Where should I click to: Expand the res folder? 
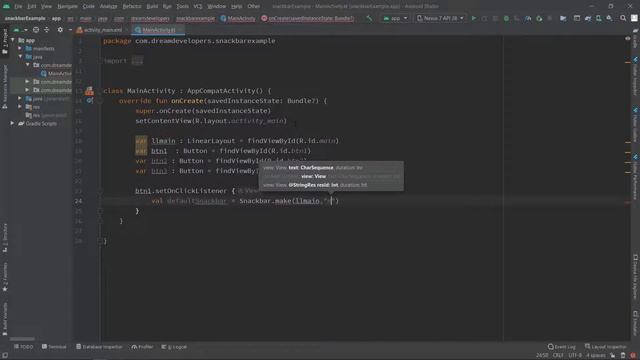click(20, 107)
